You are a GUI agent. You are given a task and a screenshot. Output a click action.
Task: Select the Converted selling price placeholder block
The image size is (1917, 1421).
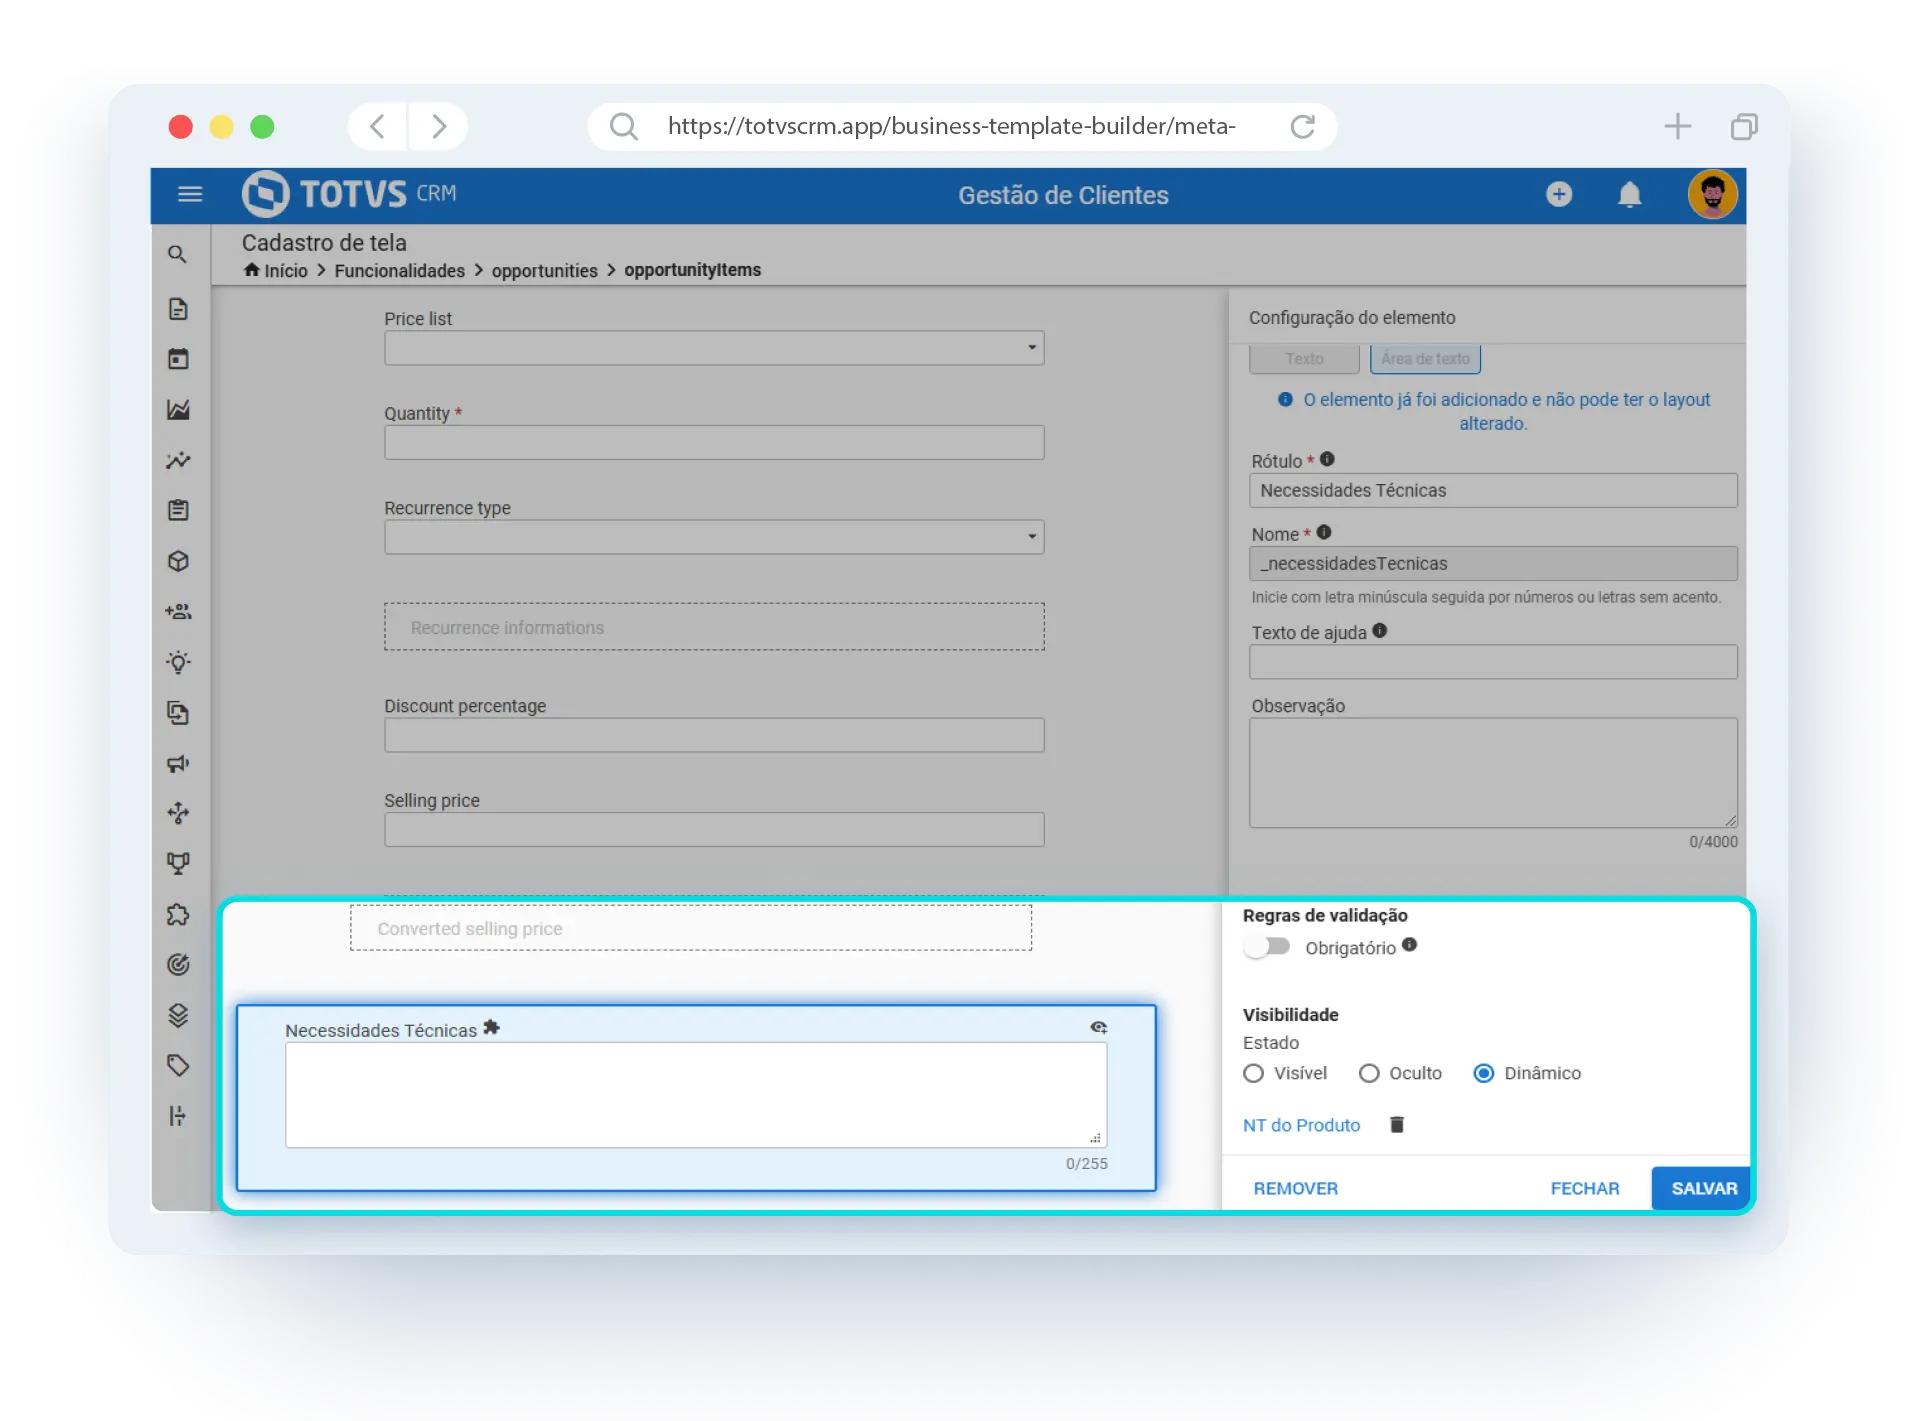coord(691,928)
